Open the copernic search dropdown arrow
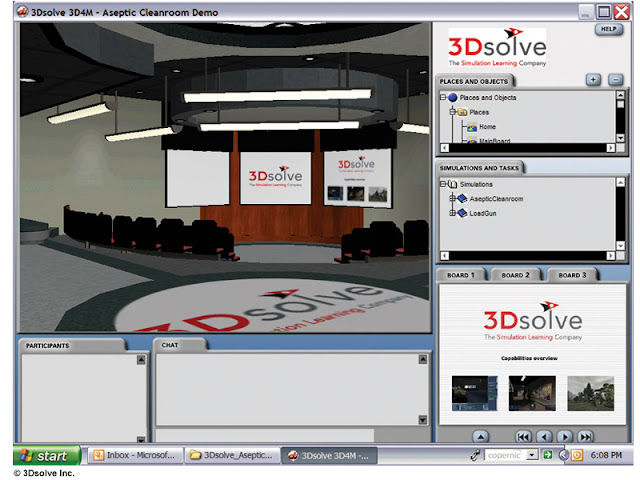Viewport: 640px width, 480px height. [531, 455]
